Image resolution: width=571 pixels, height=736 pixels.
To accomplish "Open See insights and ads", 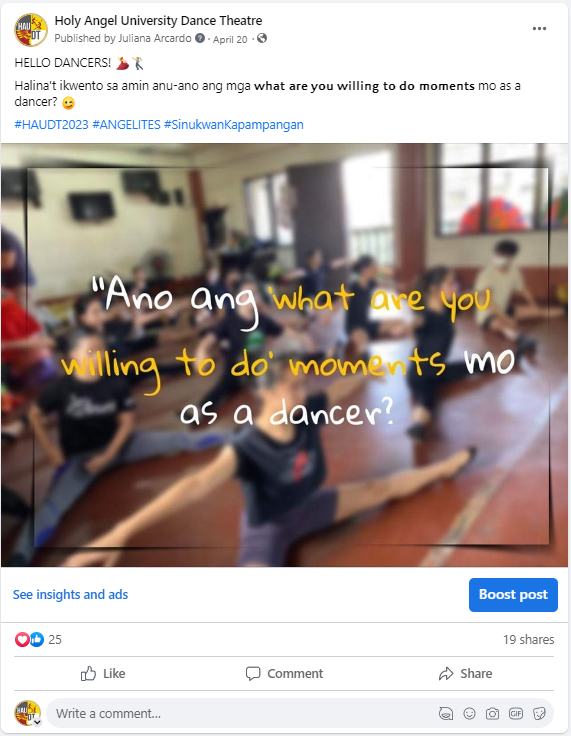I will 70,595.
